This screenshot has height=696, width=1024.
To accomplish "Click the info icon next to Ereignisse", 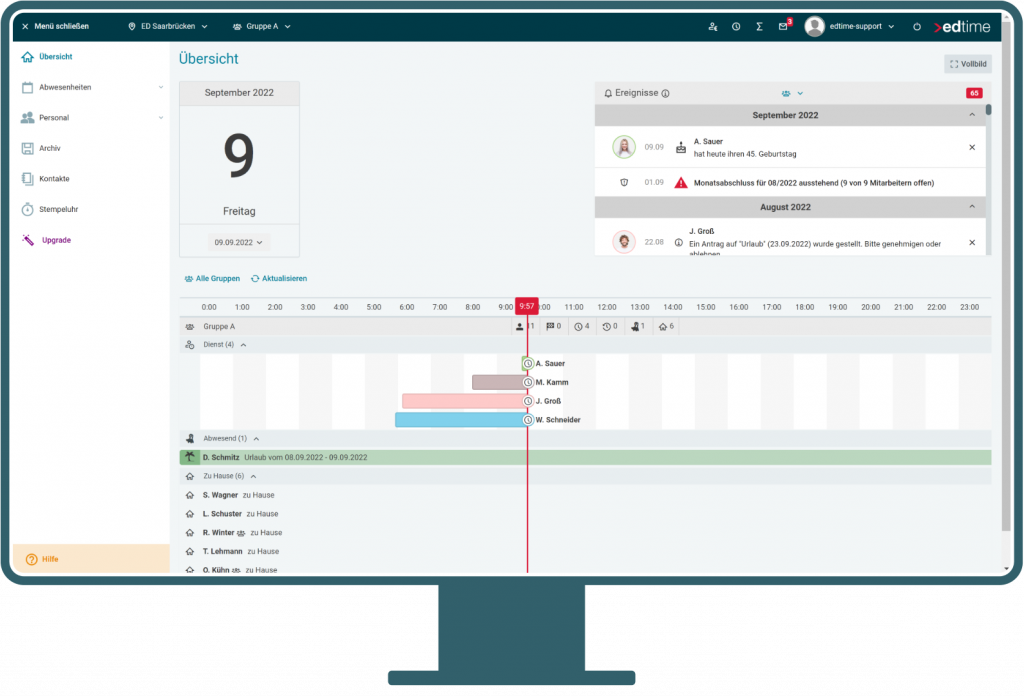I will point(666,93).
